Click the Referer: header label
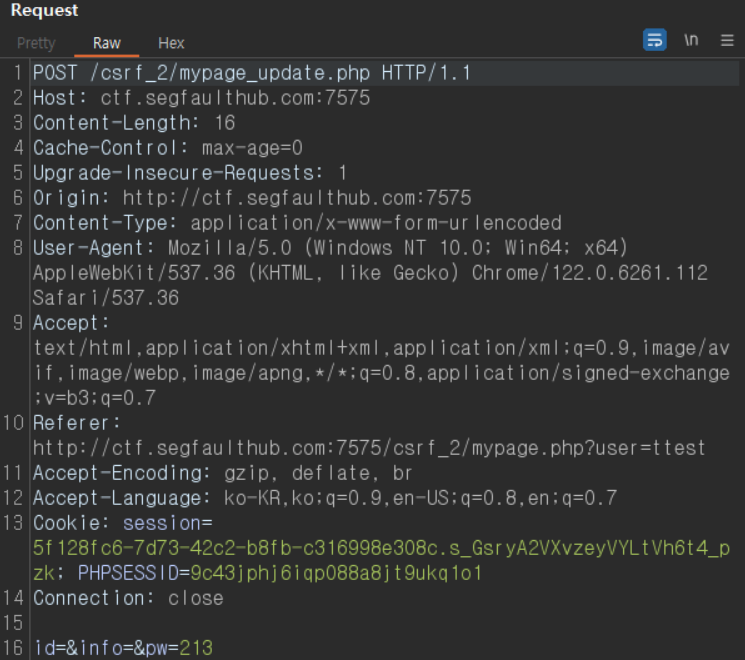 tap(76, 423)
